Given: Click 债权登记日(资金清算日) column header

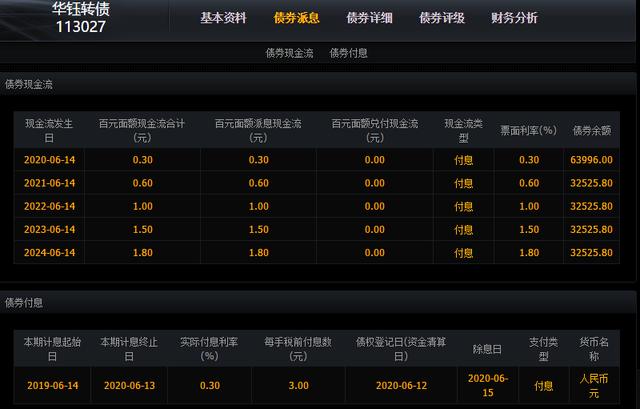Looking at the screenshot, I should (x=401, y=349).
